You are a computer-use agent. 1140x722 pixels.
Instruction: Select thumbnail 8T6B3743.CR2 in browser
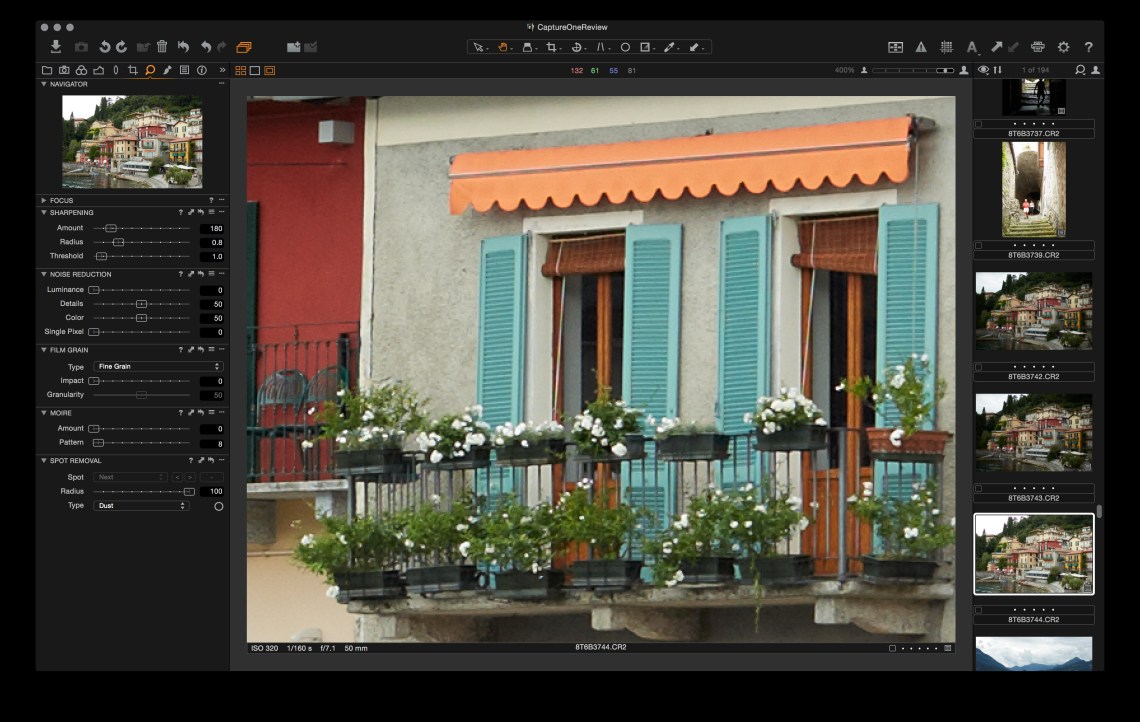click(1033, 432)
